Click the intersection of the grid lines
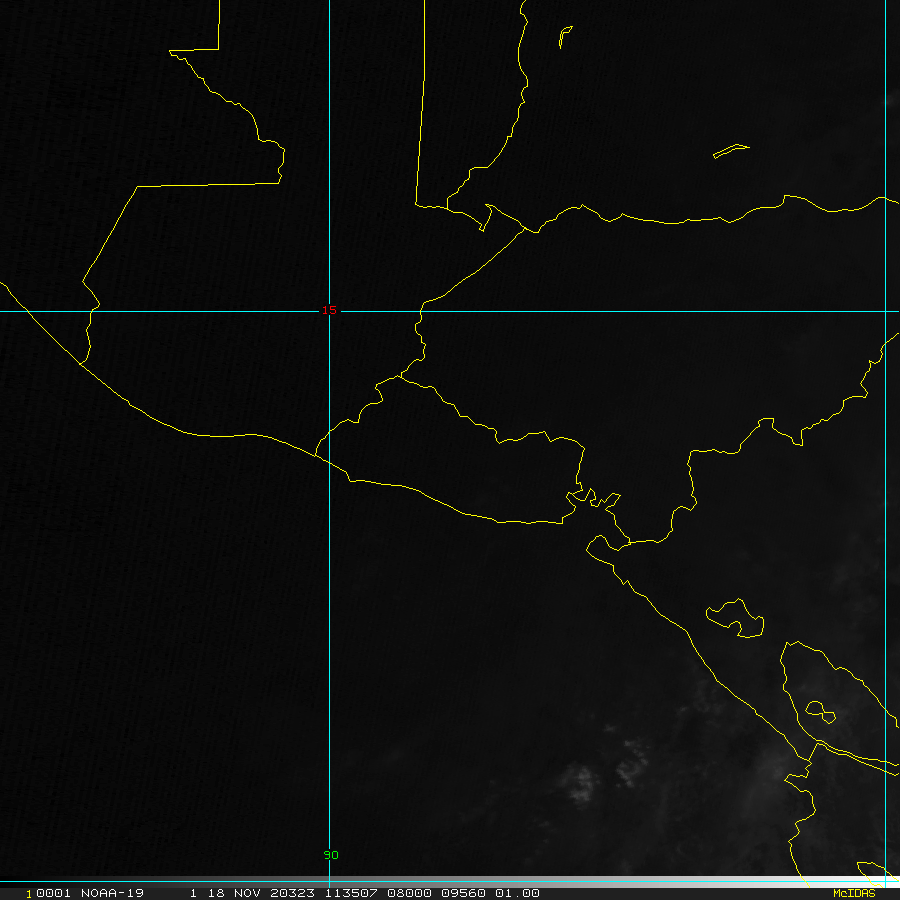The image size is (900, 900). click(x=330, y=311)
